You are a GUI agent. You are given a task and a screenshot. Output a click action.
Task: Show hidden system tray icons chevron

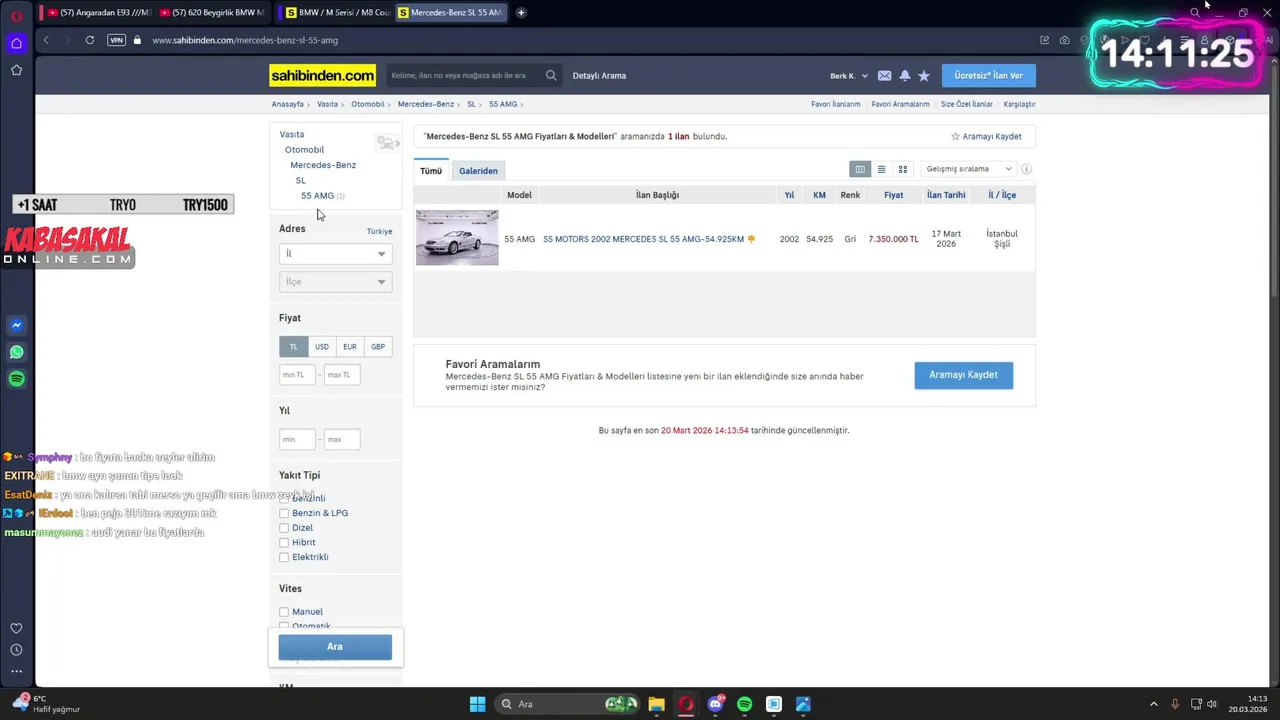pos(1153,704)
